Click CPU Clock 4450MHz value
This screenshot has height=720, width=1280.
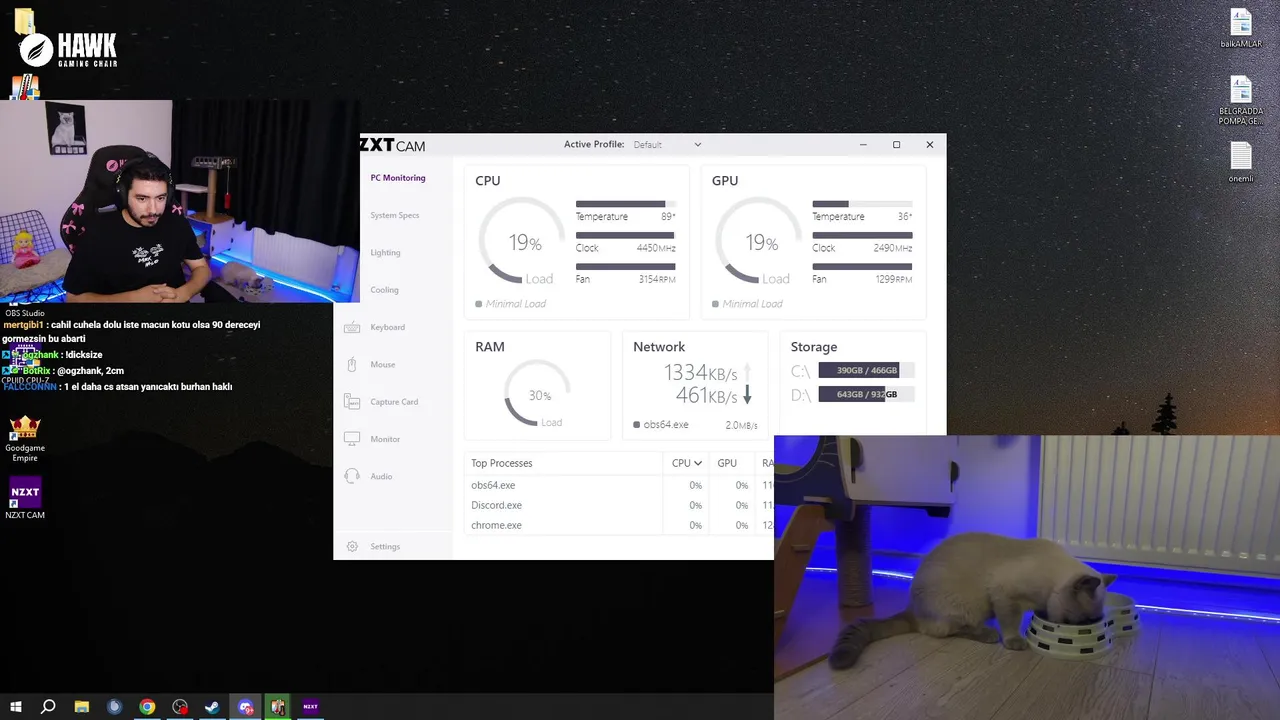pos(656,248)
